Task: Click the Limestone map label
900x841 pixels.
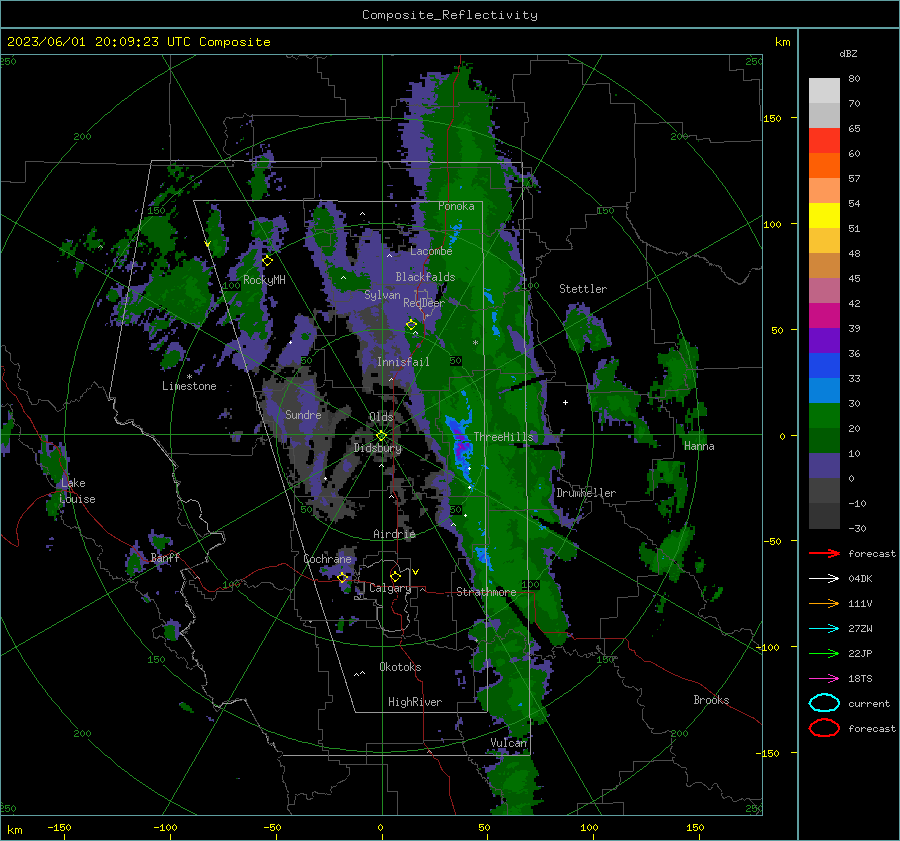Action: (189, 386)
